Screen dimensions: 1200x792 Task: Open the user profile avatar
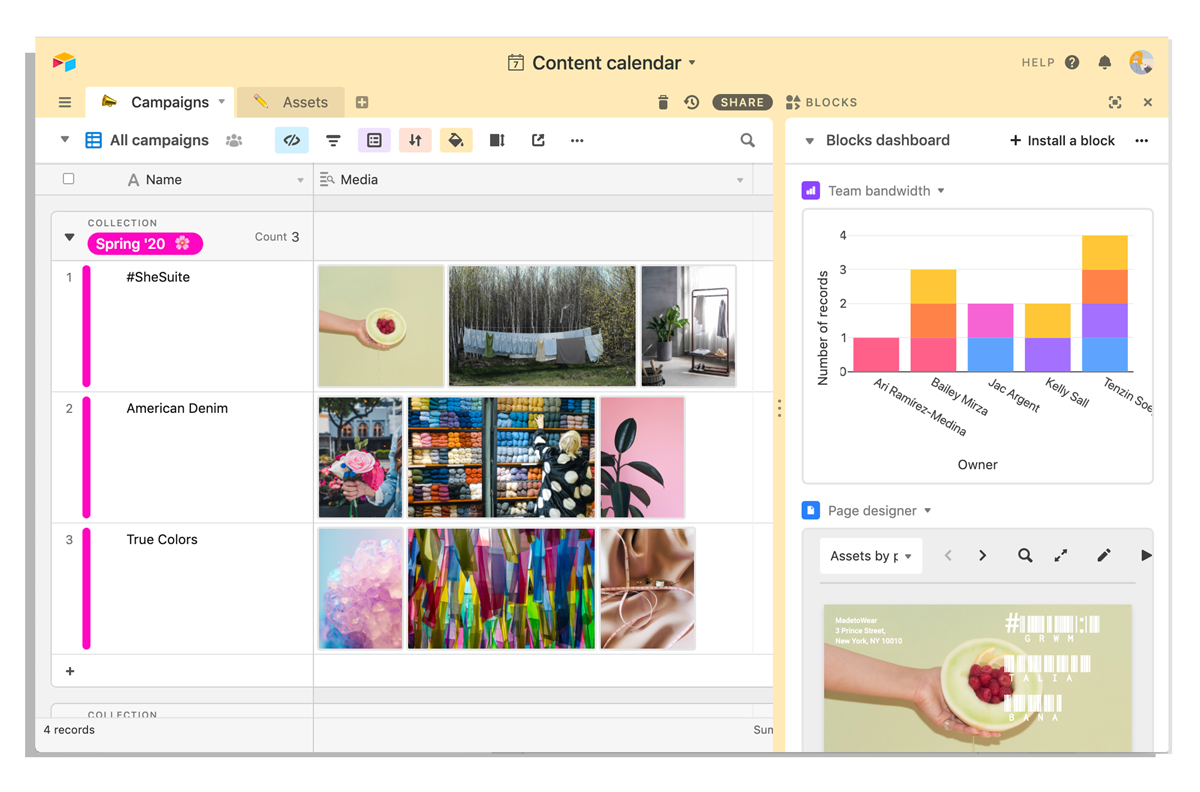tap(1141, 62)
